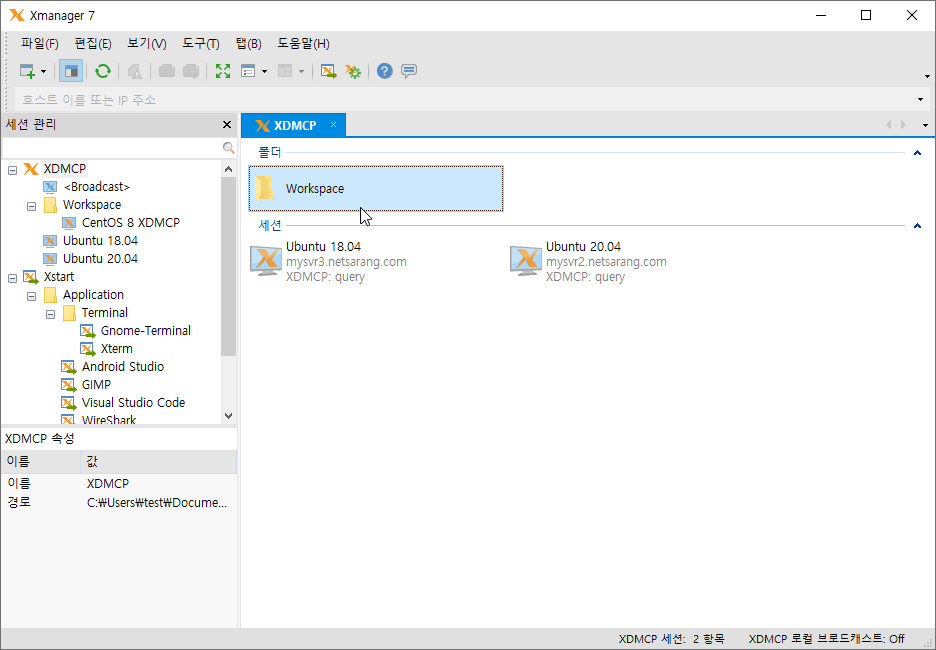Click the feedback speech bubble icon

pyautogui.click(x=409, y=71)
